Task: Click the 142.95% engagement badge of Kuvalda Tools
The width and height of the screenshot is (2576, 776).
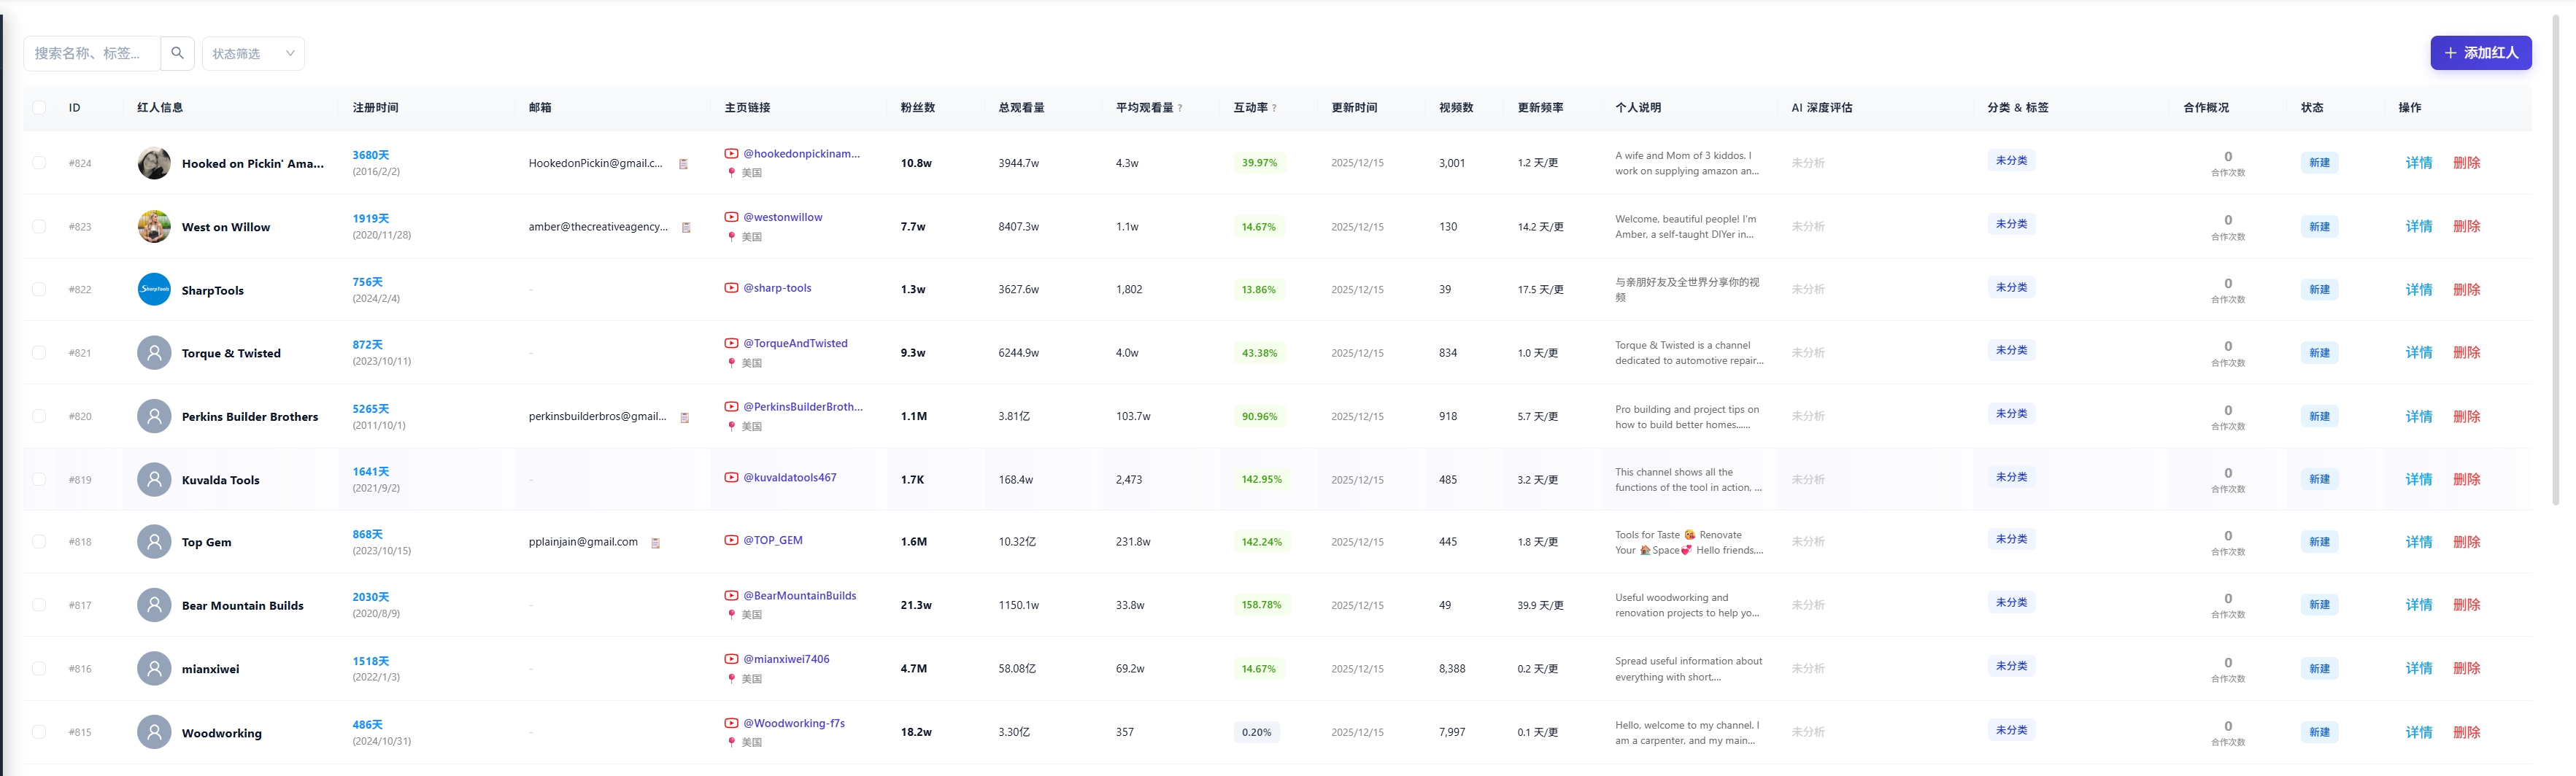Action: (x=1260, y=480)
